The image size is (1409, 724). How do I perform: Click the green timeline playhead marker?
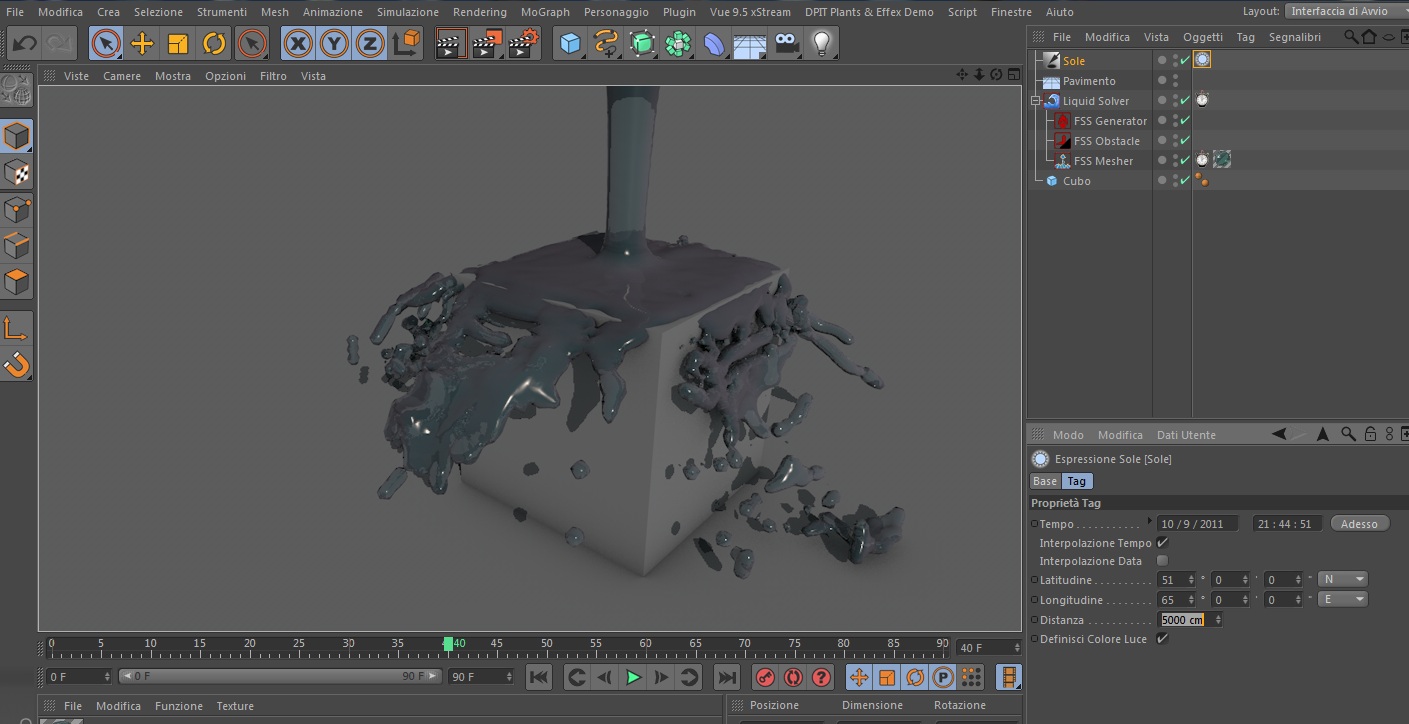coord(448,644)
